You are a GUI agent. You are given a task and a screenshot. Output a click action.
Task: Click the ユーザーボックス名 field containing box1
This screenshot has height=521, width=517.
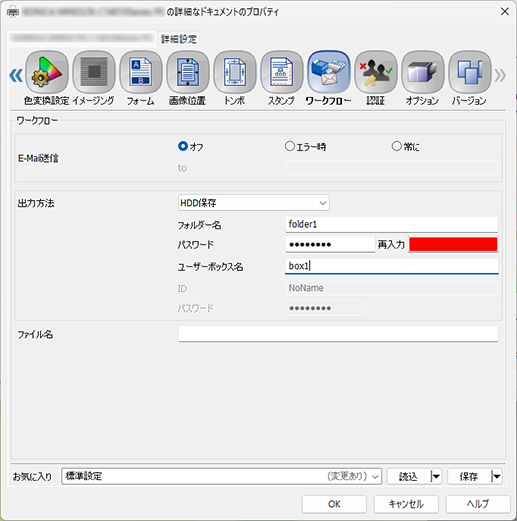[392, 266]
